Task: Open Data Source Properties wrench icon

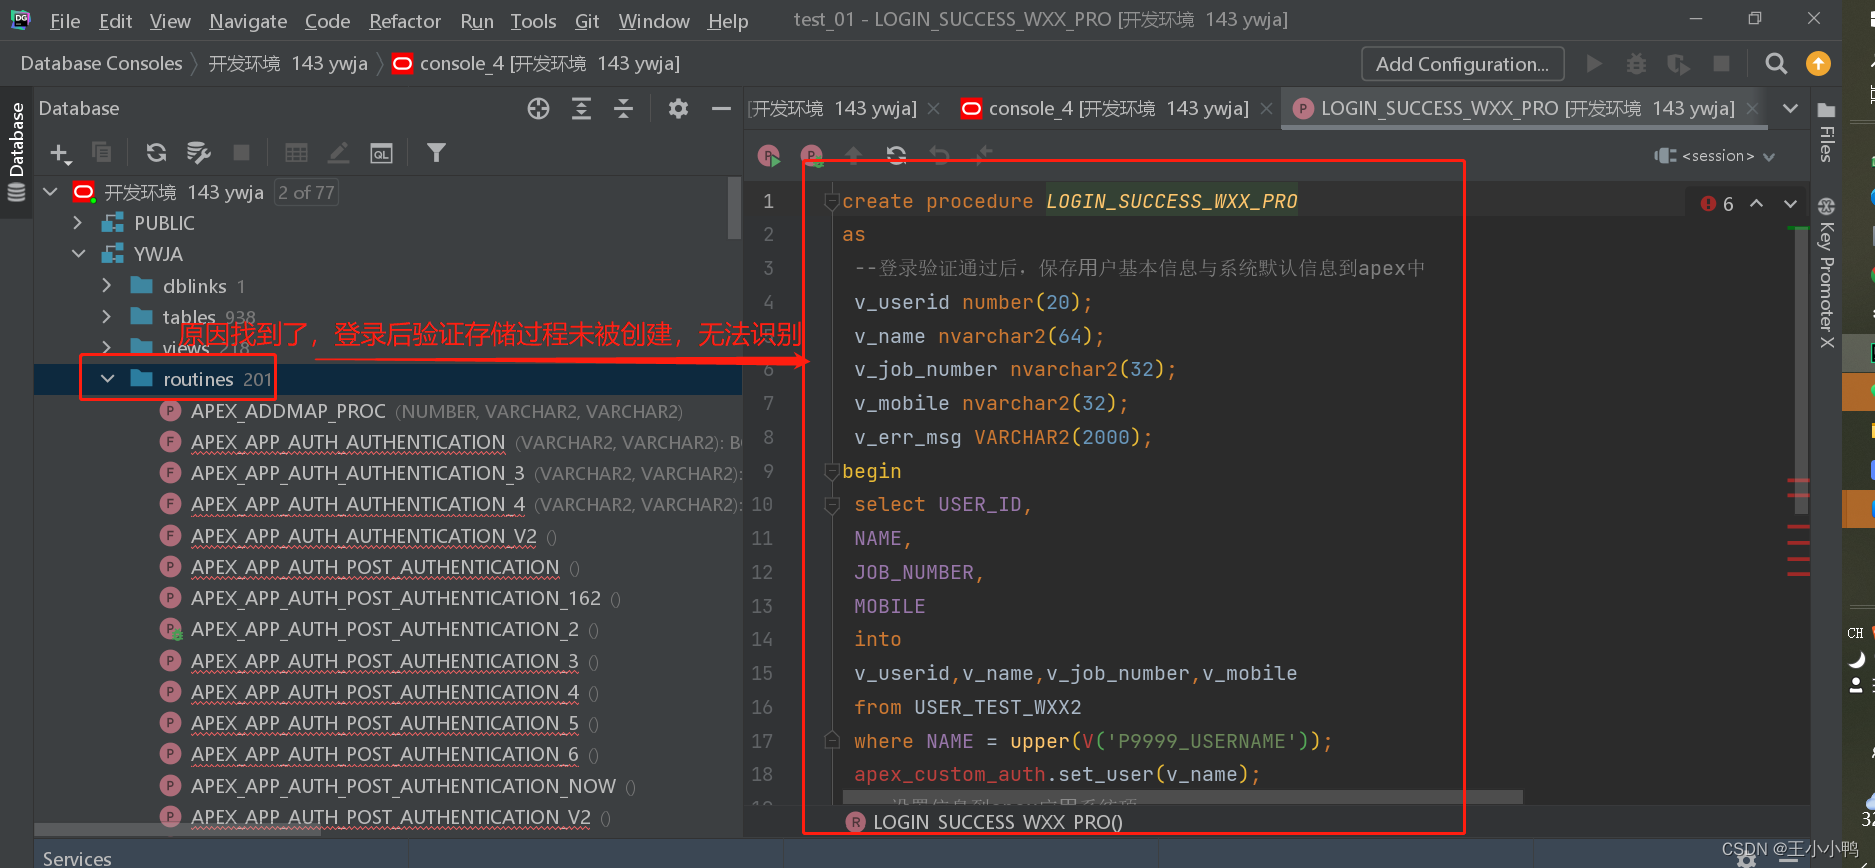Action: [x=198, y=152]
